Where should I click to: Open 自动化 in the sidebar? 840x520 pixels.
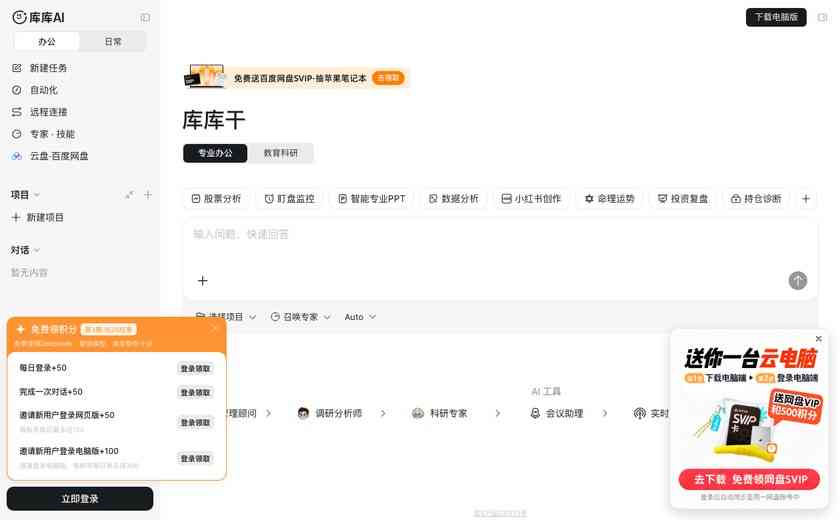click(35, 90)
